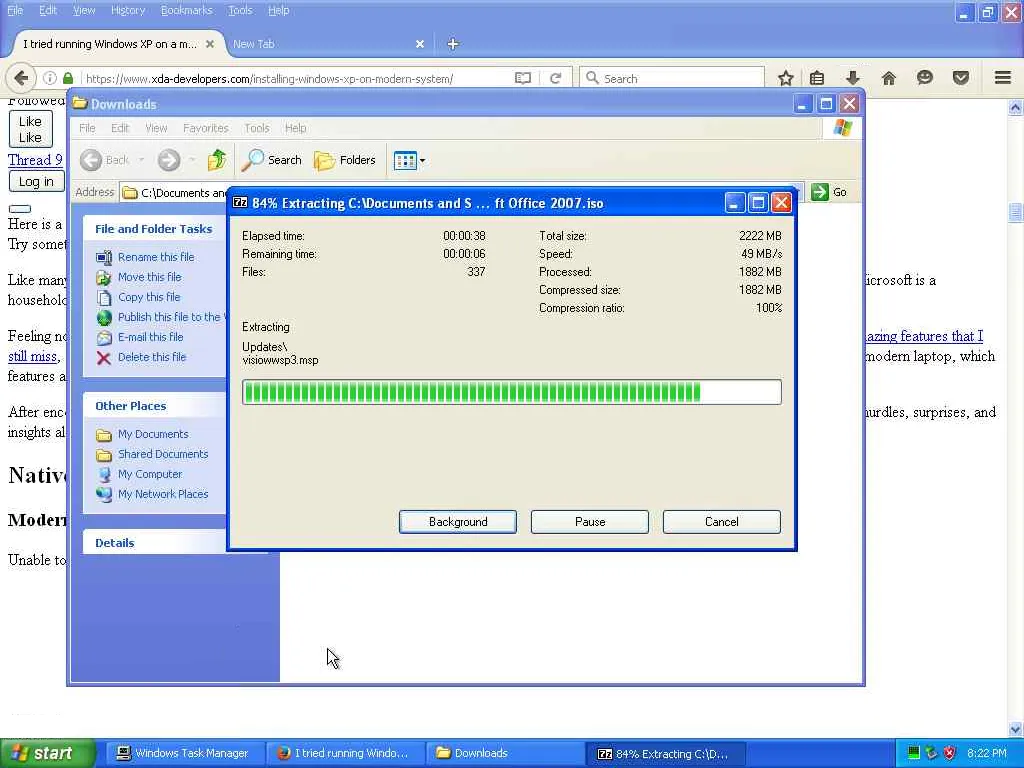1024x768 pixels.
Task: Bookmark this page with star icon
Action: point(786,78)
